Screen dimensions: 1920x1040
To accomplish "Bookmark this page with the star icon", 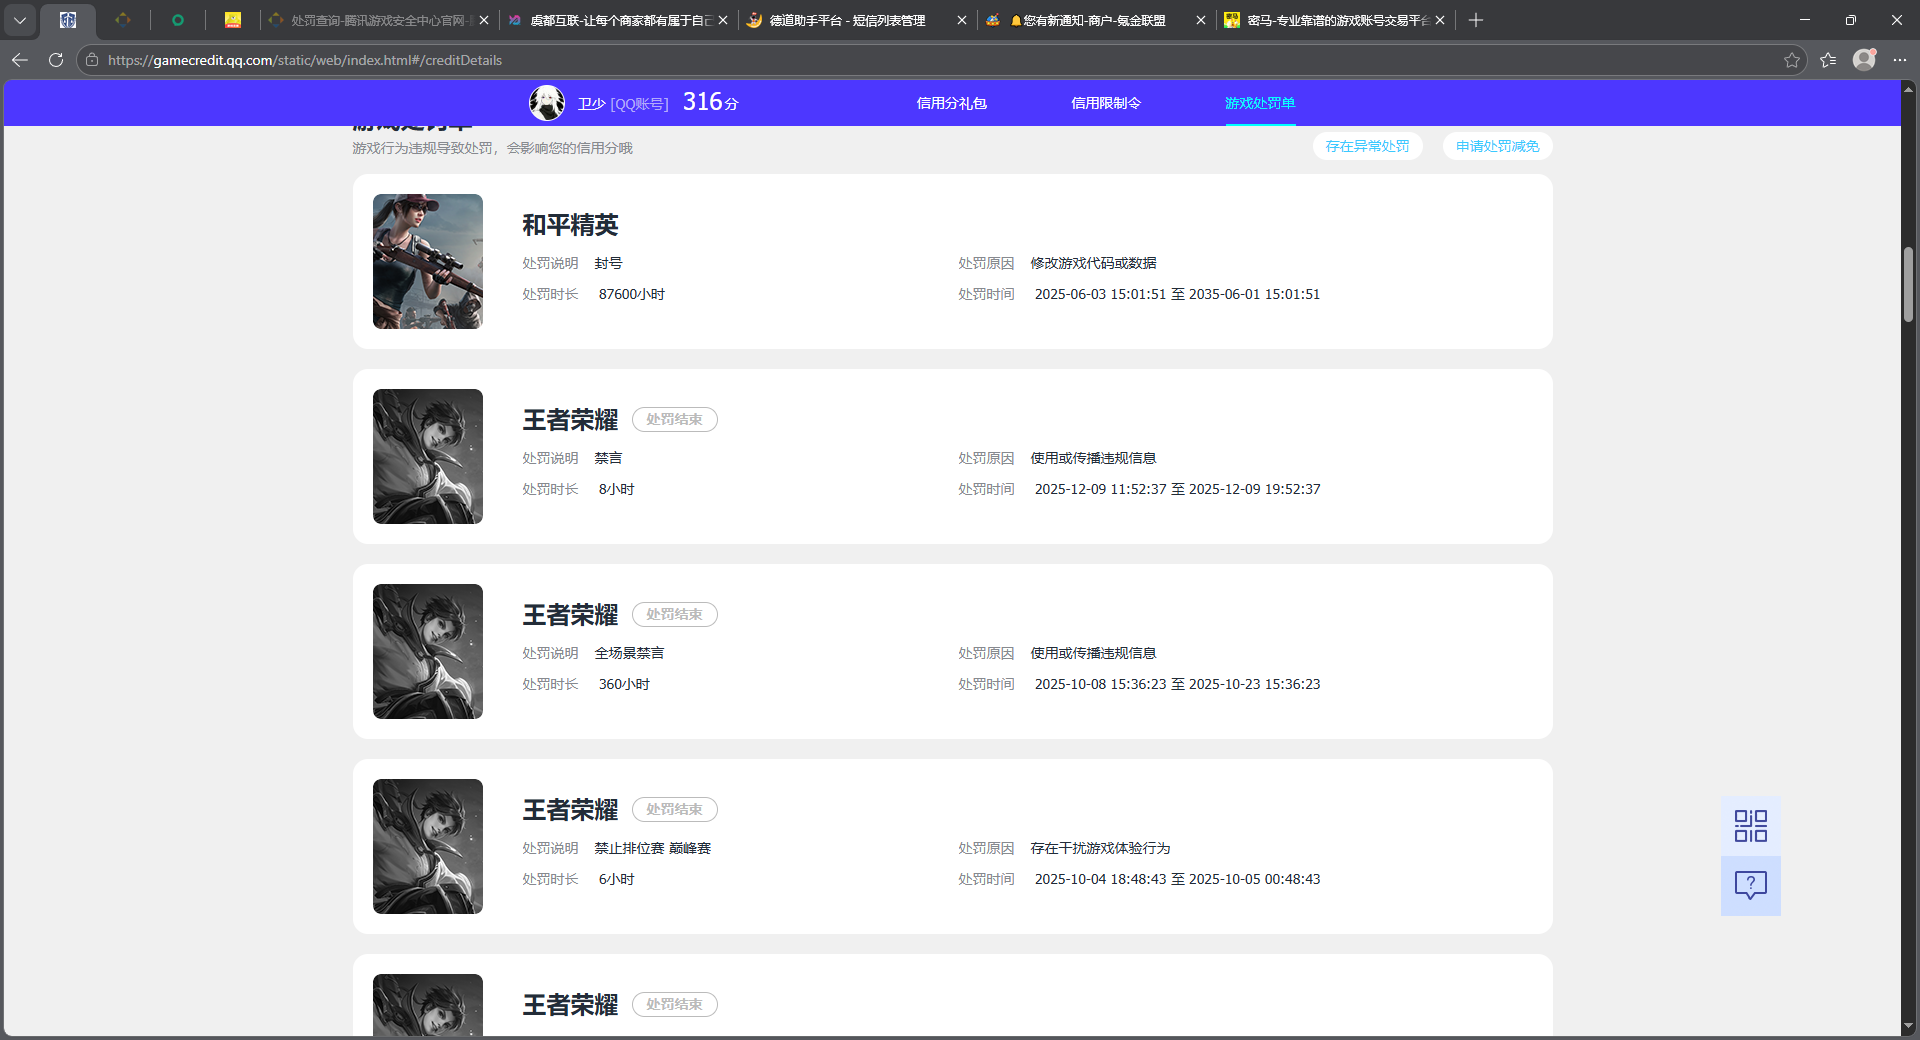I will click(1791, 60).
